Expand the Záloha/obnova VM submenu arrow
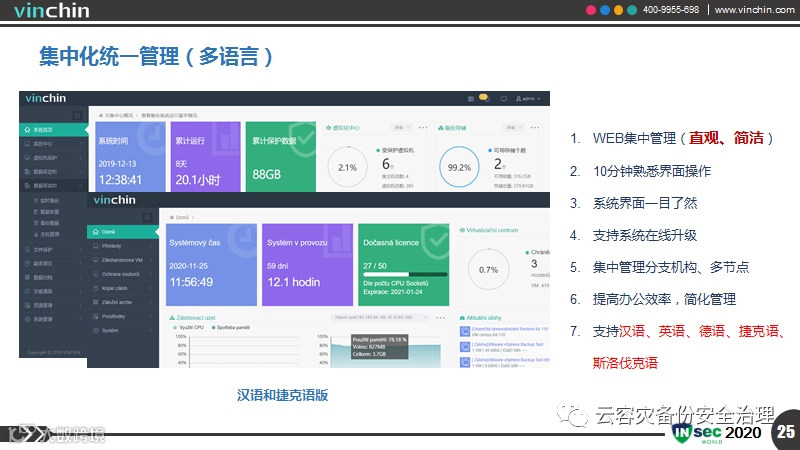 [x=151, y=260]
